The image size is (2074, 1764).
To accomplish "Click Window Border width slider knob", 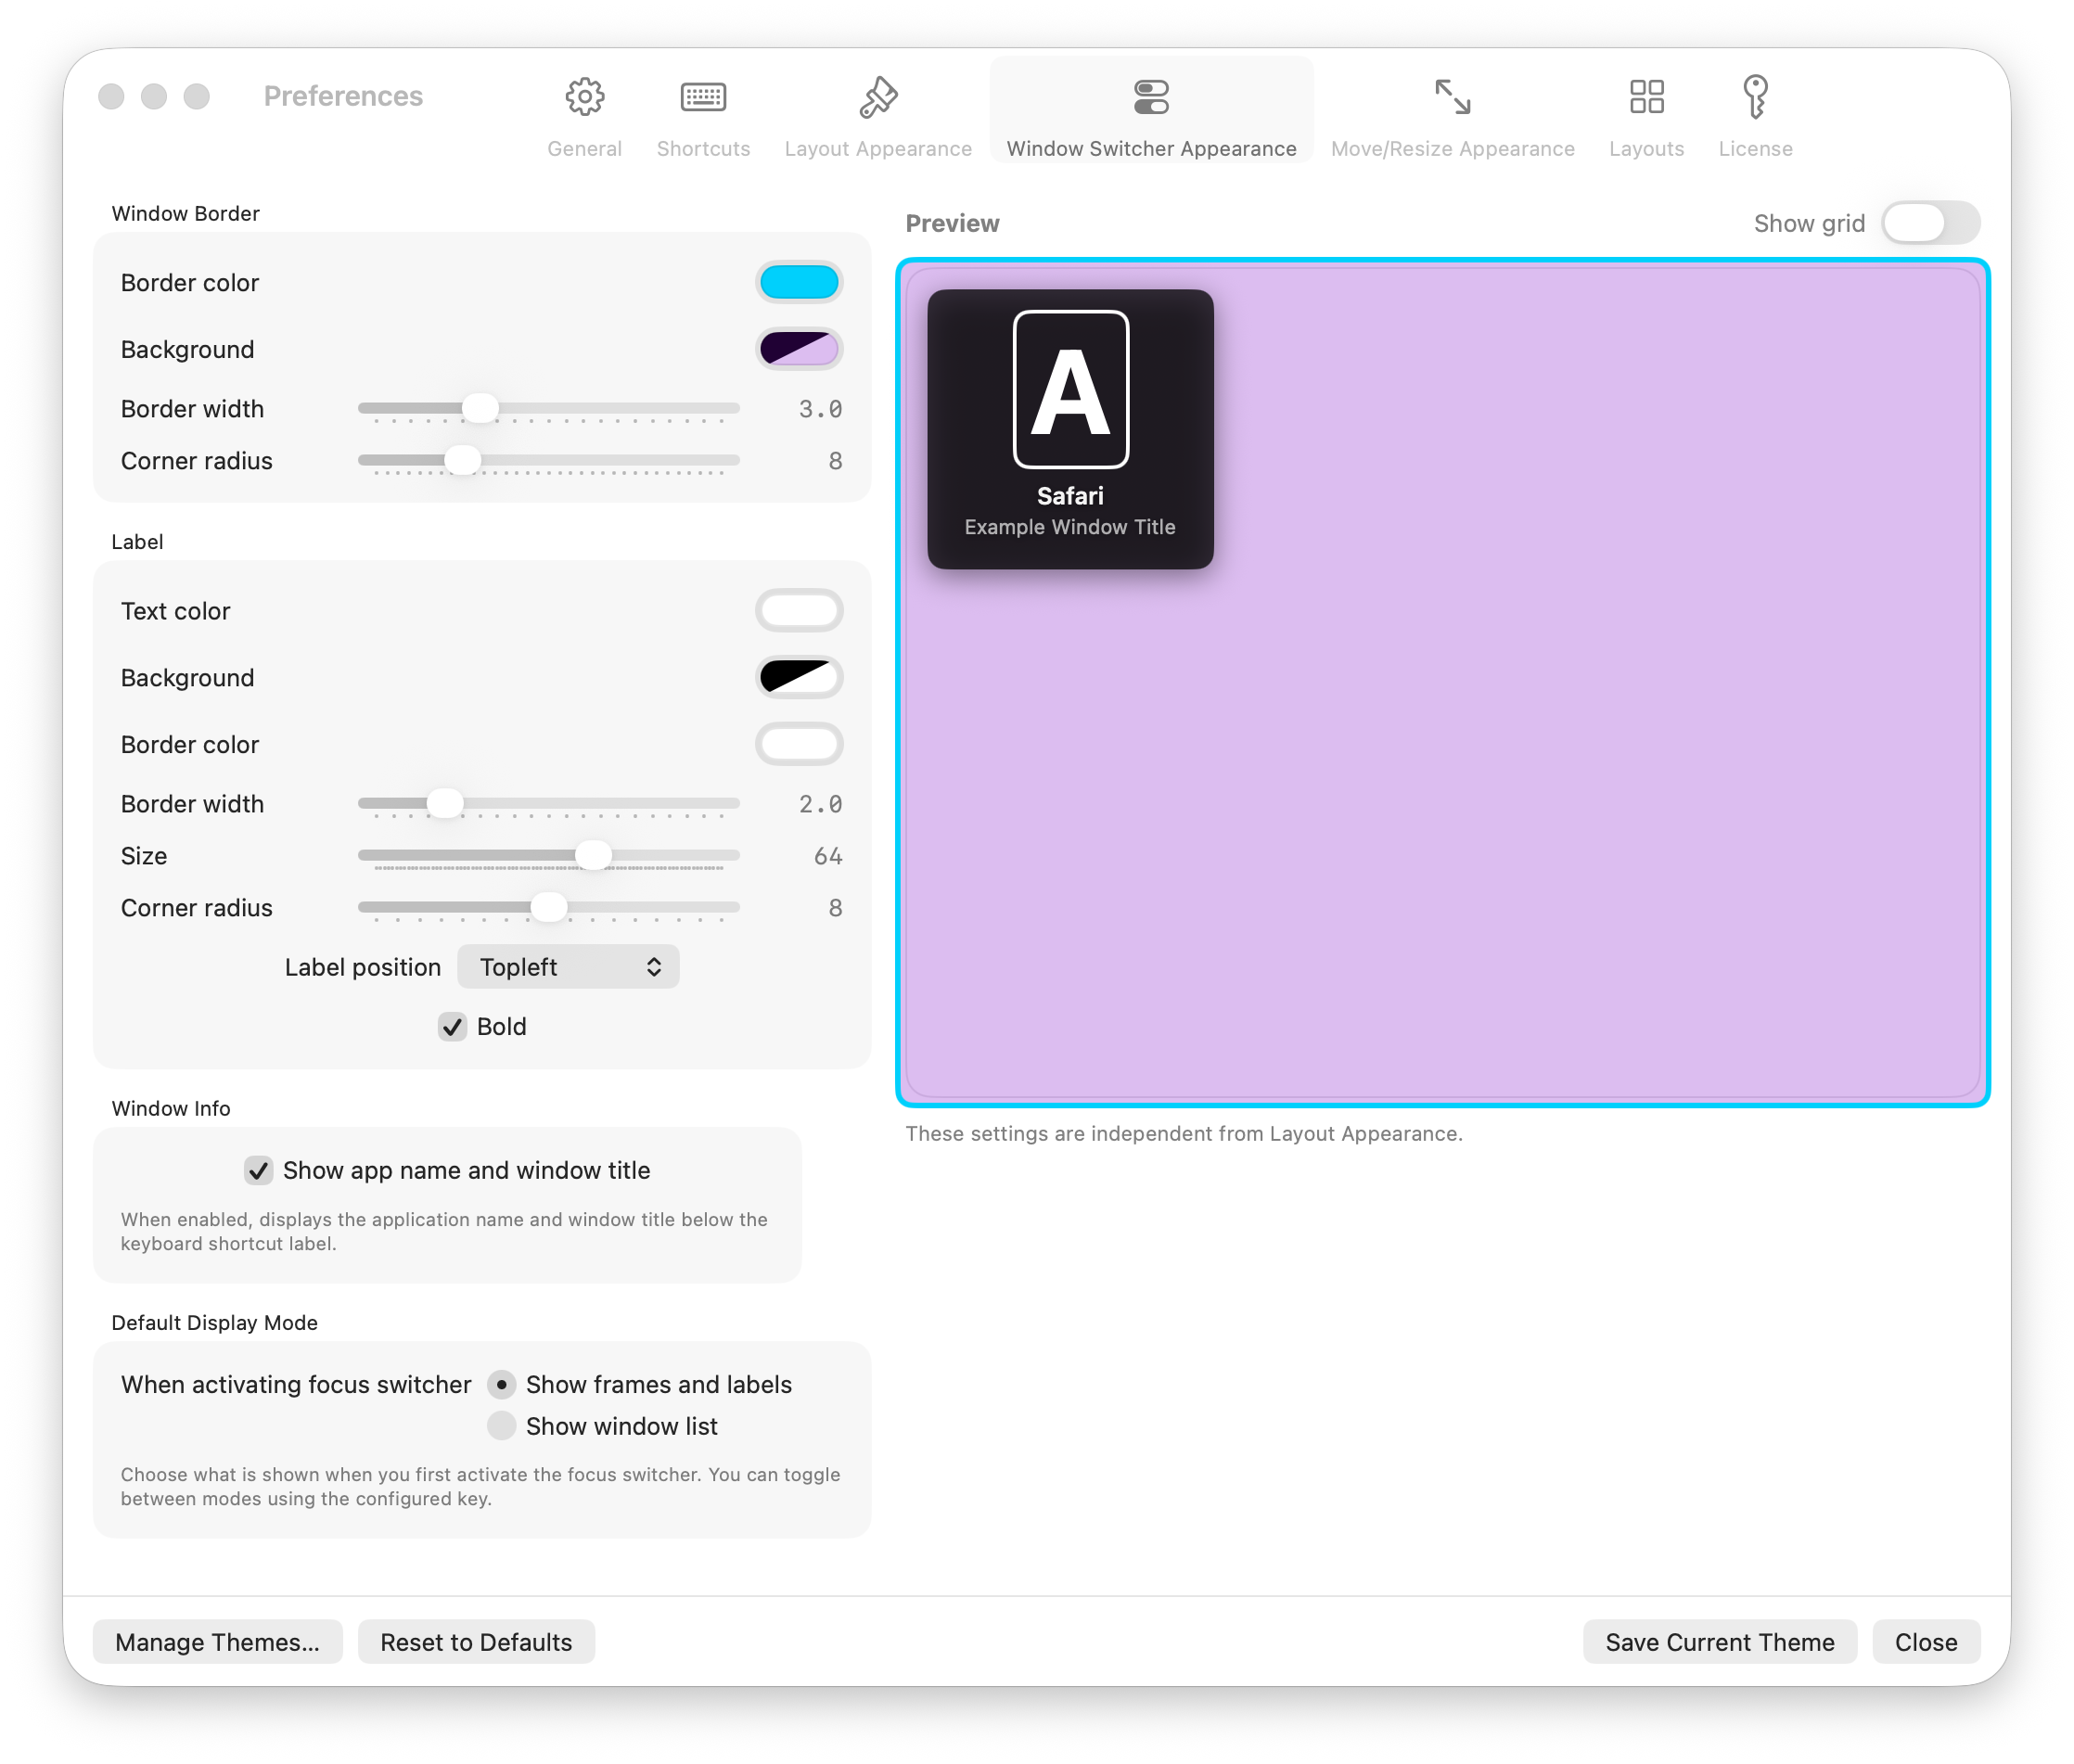I will pos(480,408).
